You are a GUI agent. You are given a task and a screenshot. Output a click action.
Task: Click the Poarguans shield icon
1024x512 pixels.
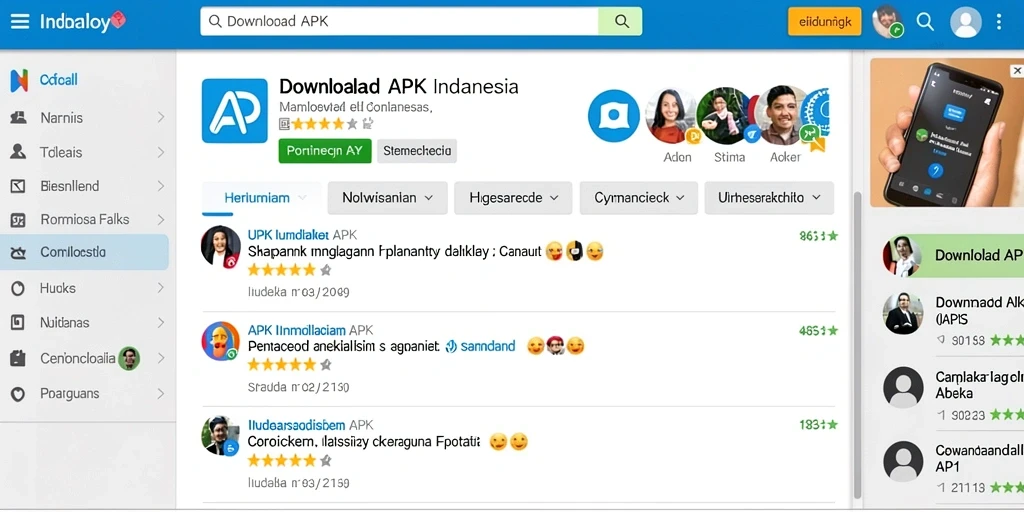(18, 394)
